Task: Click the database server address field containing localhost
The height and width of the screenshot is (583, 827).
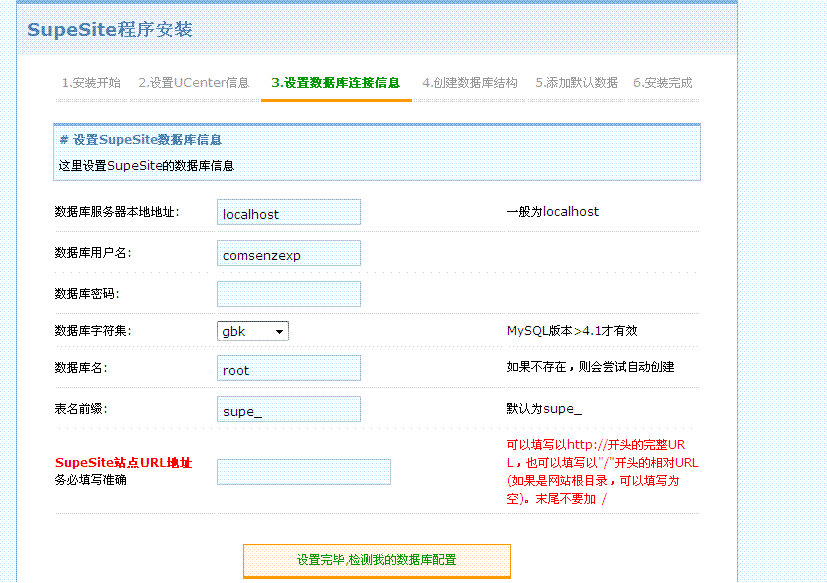Action: (x=289, y=212)
